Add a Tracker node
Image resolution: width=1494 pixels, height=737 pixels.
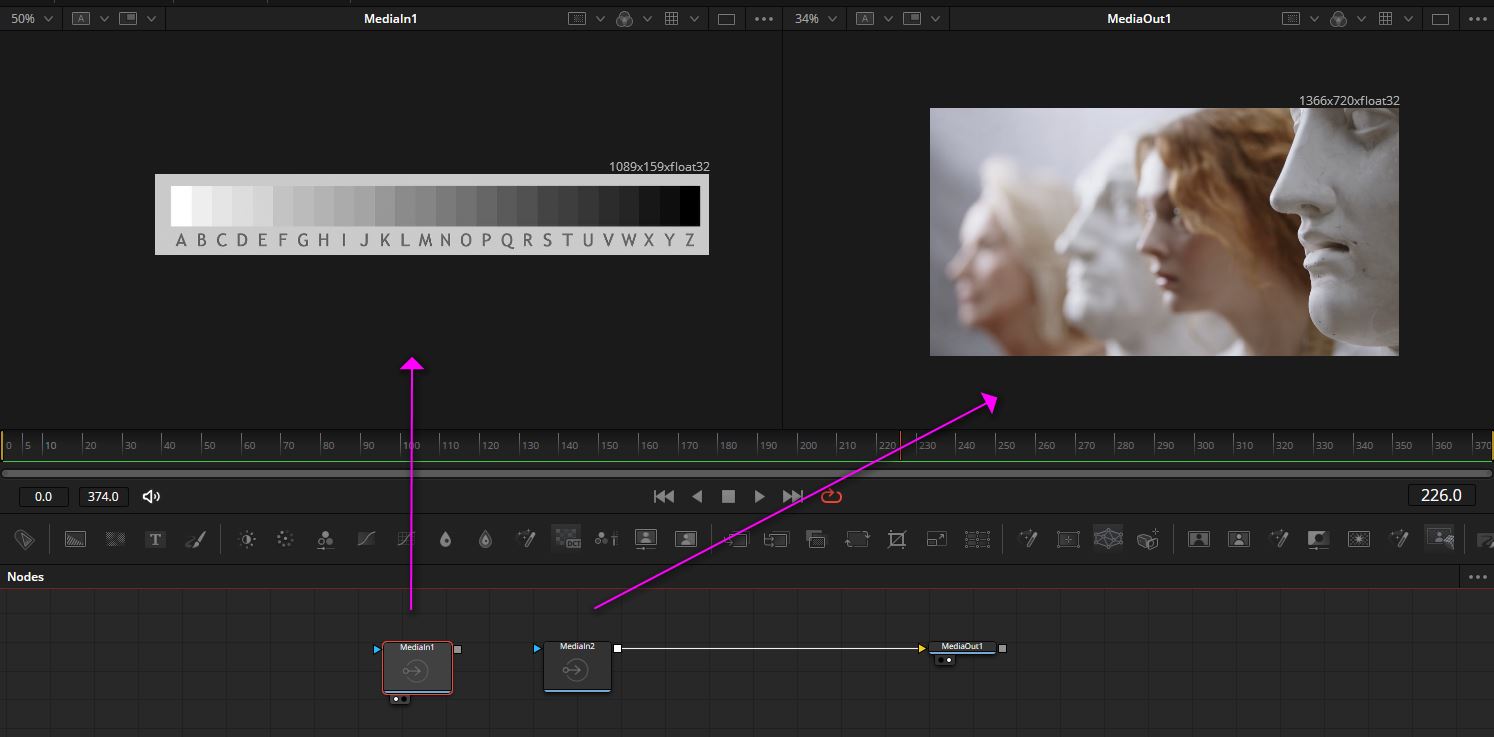coord(1068,539)
